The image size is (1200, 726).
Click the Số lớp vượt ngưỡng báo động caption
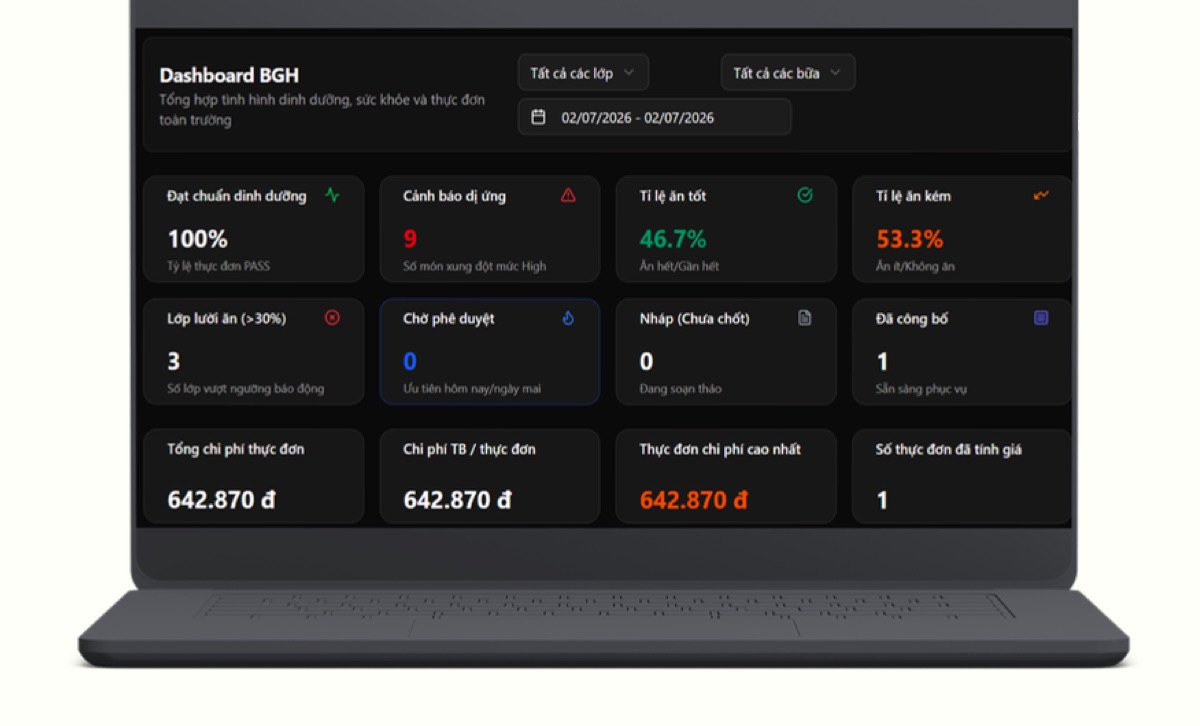coord(245,389)
